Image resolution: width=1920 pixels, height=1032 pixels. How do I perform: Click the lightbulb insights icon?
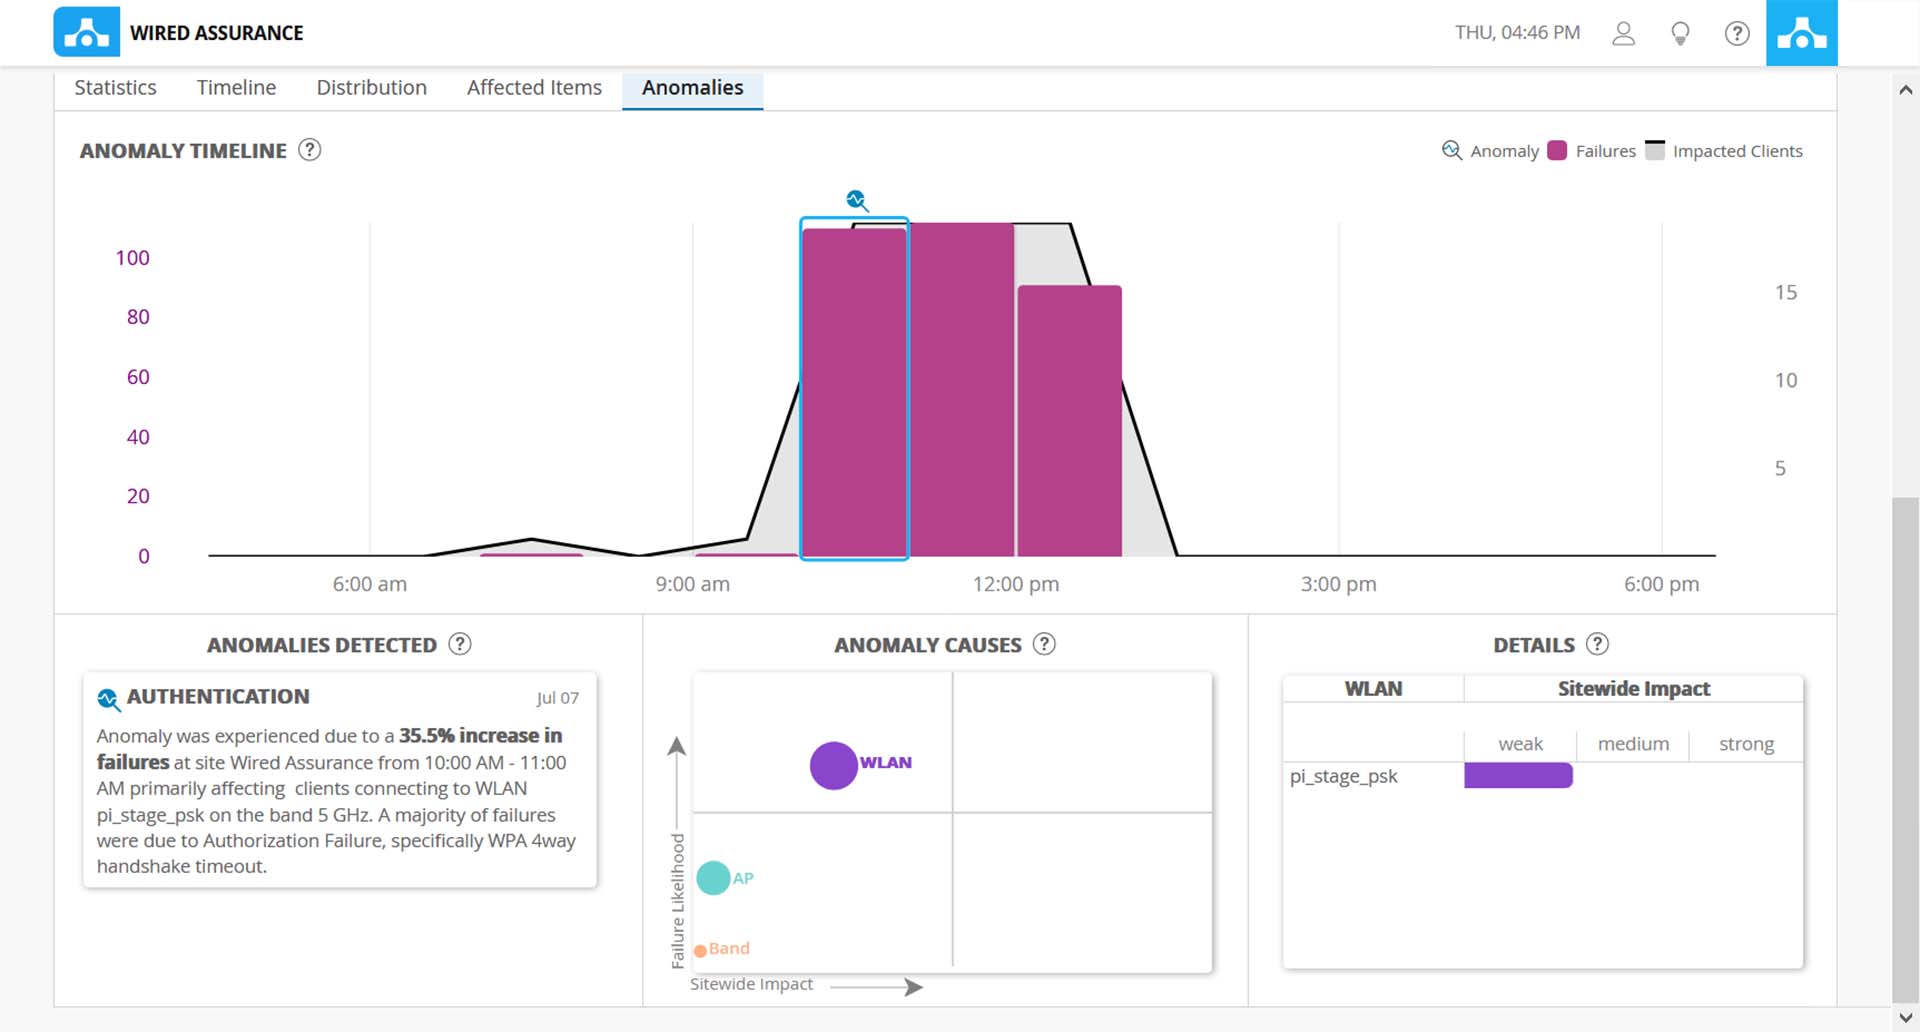[x=1680, y=33]
